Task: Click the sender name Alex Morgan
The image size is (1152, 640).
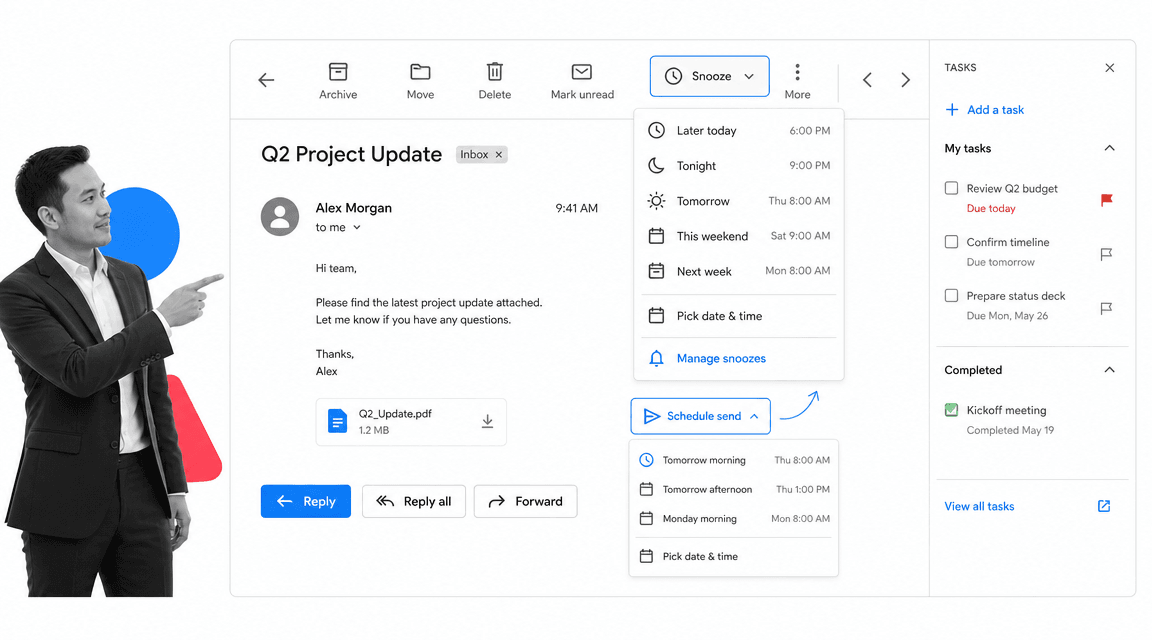Action: point(353,208)
